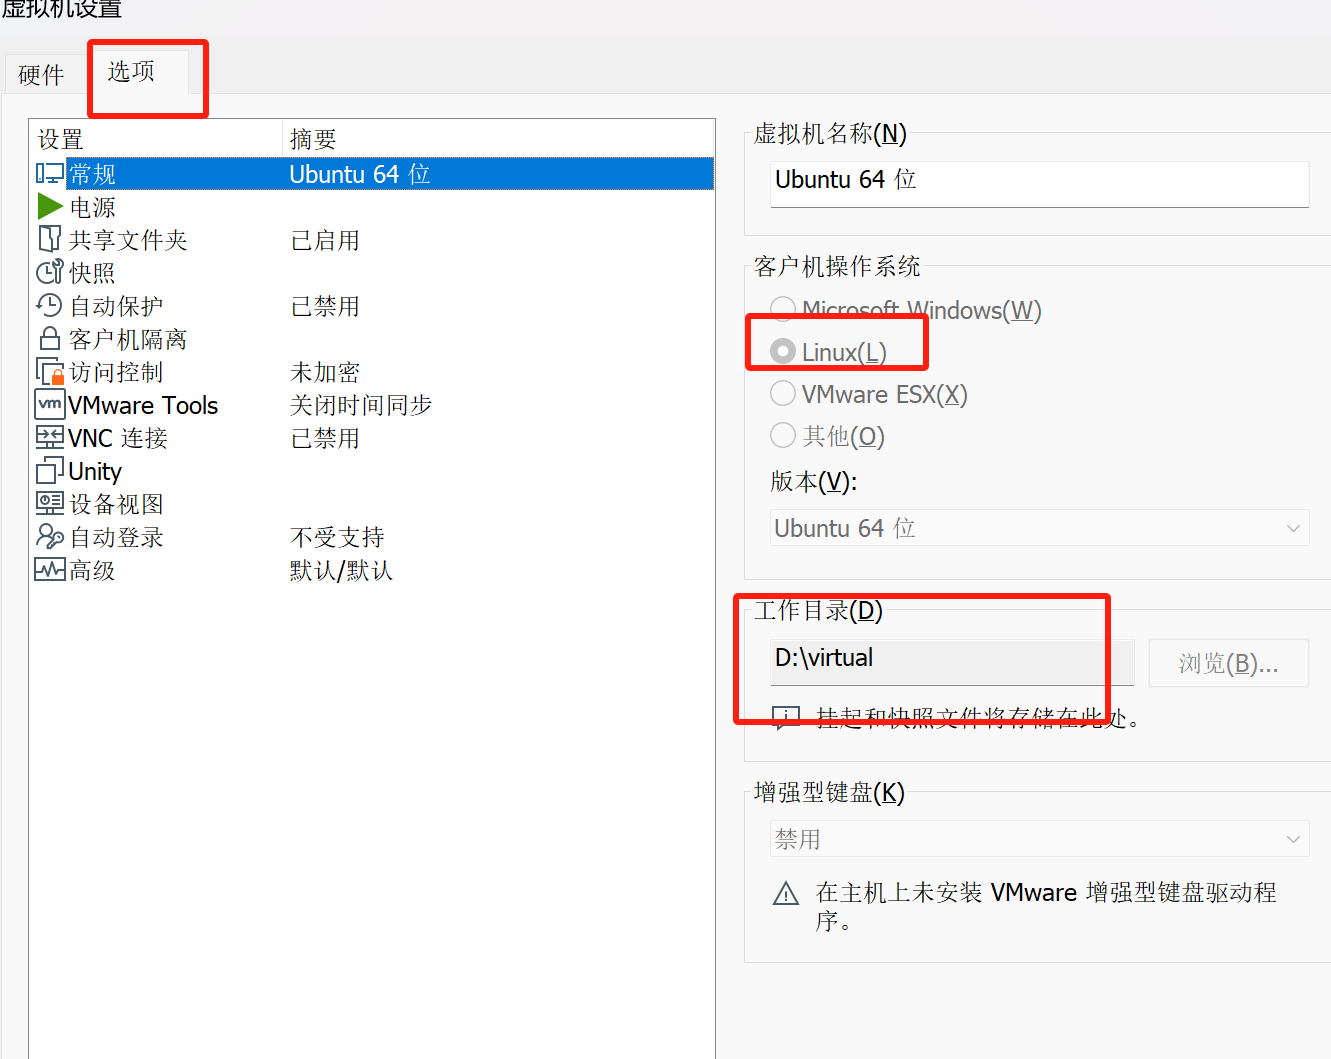Select the VMware Tools vm icon
The height and width of the screenshot is (1059, 1331).
tap(50, 405)
